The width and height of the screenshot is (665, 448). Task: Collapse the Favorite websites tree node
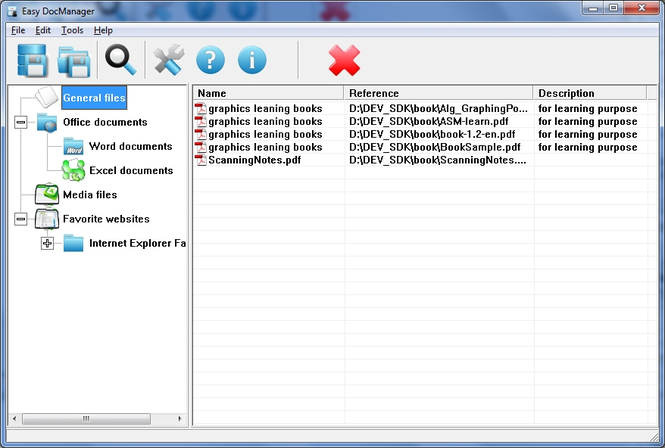coord(20,219)
